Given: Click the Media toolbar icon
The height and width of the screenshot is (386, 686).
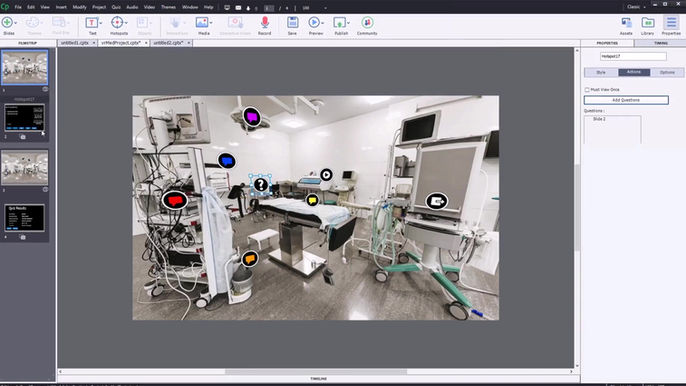Looking at the screenshot, I should 202,22.
